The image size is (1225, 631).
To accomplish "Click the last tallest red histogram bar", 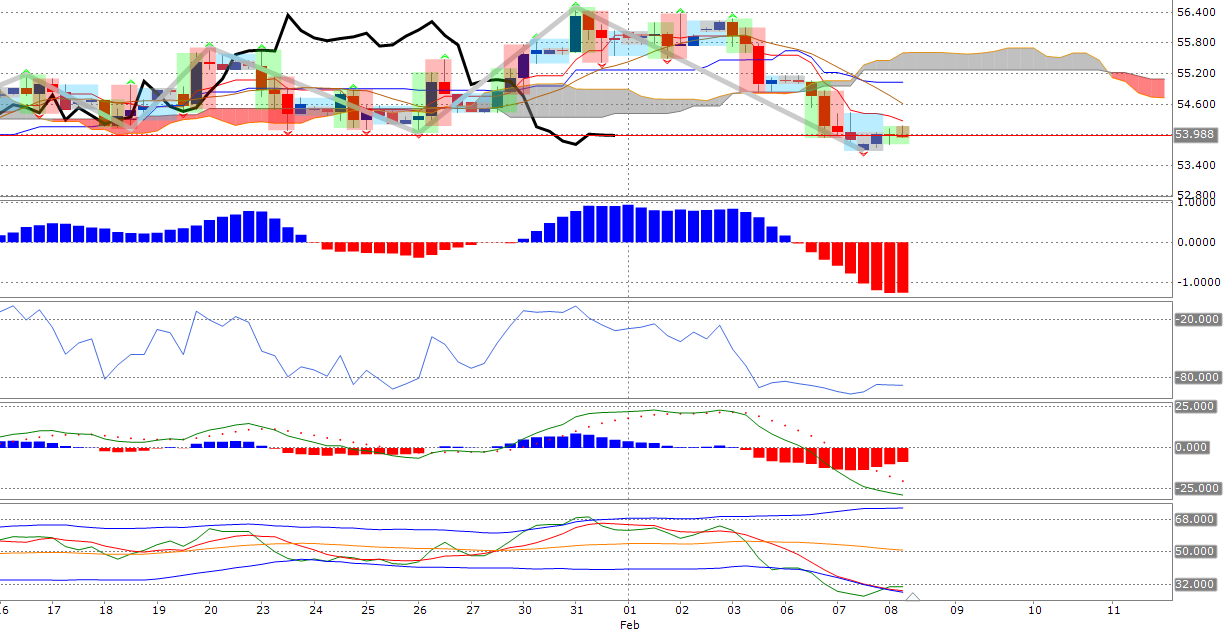I will click(901, 267).
